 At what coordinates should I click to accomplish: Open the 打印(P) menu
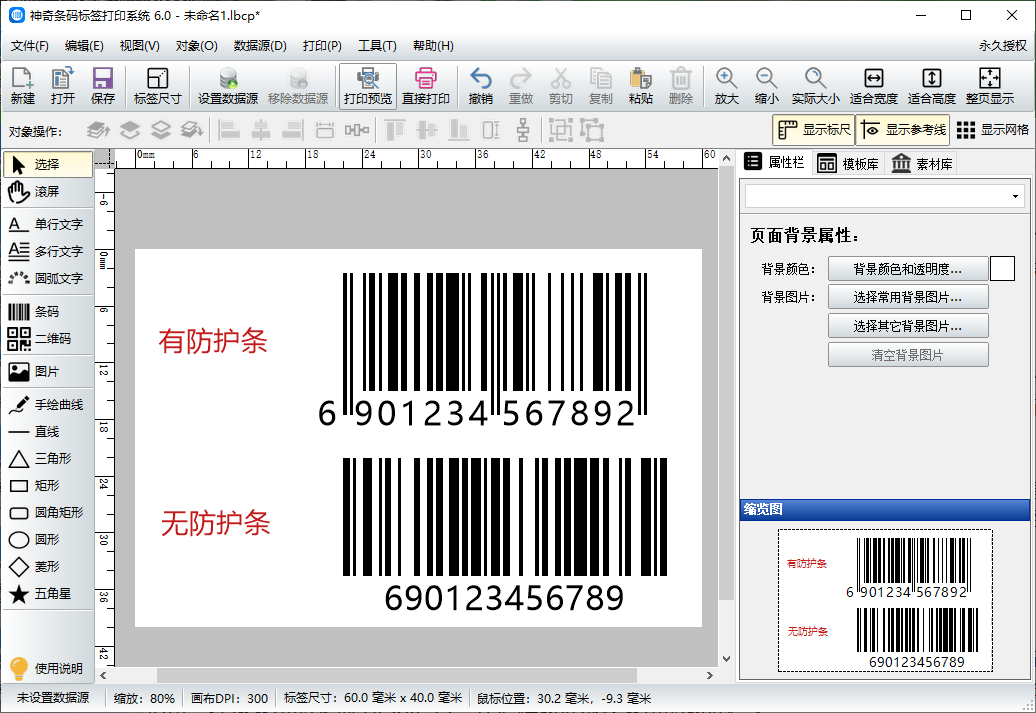(x=322, y=46)
